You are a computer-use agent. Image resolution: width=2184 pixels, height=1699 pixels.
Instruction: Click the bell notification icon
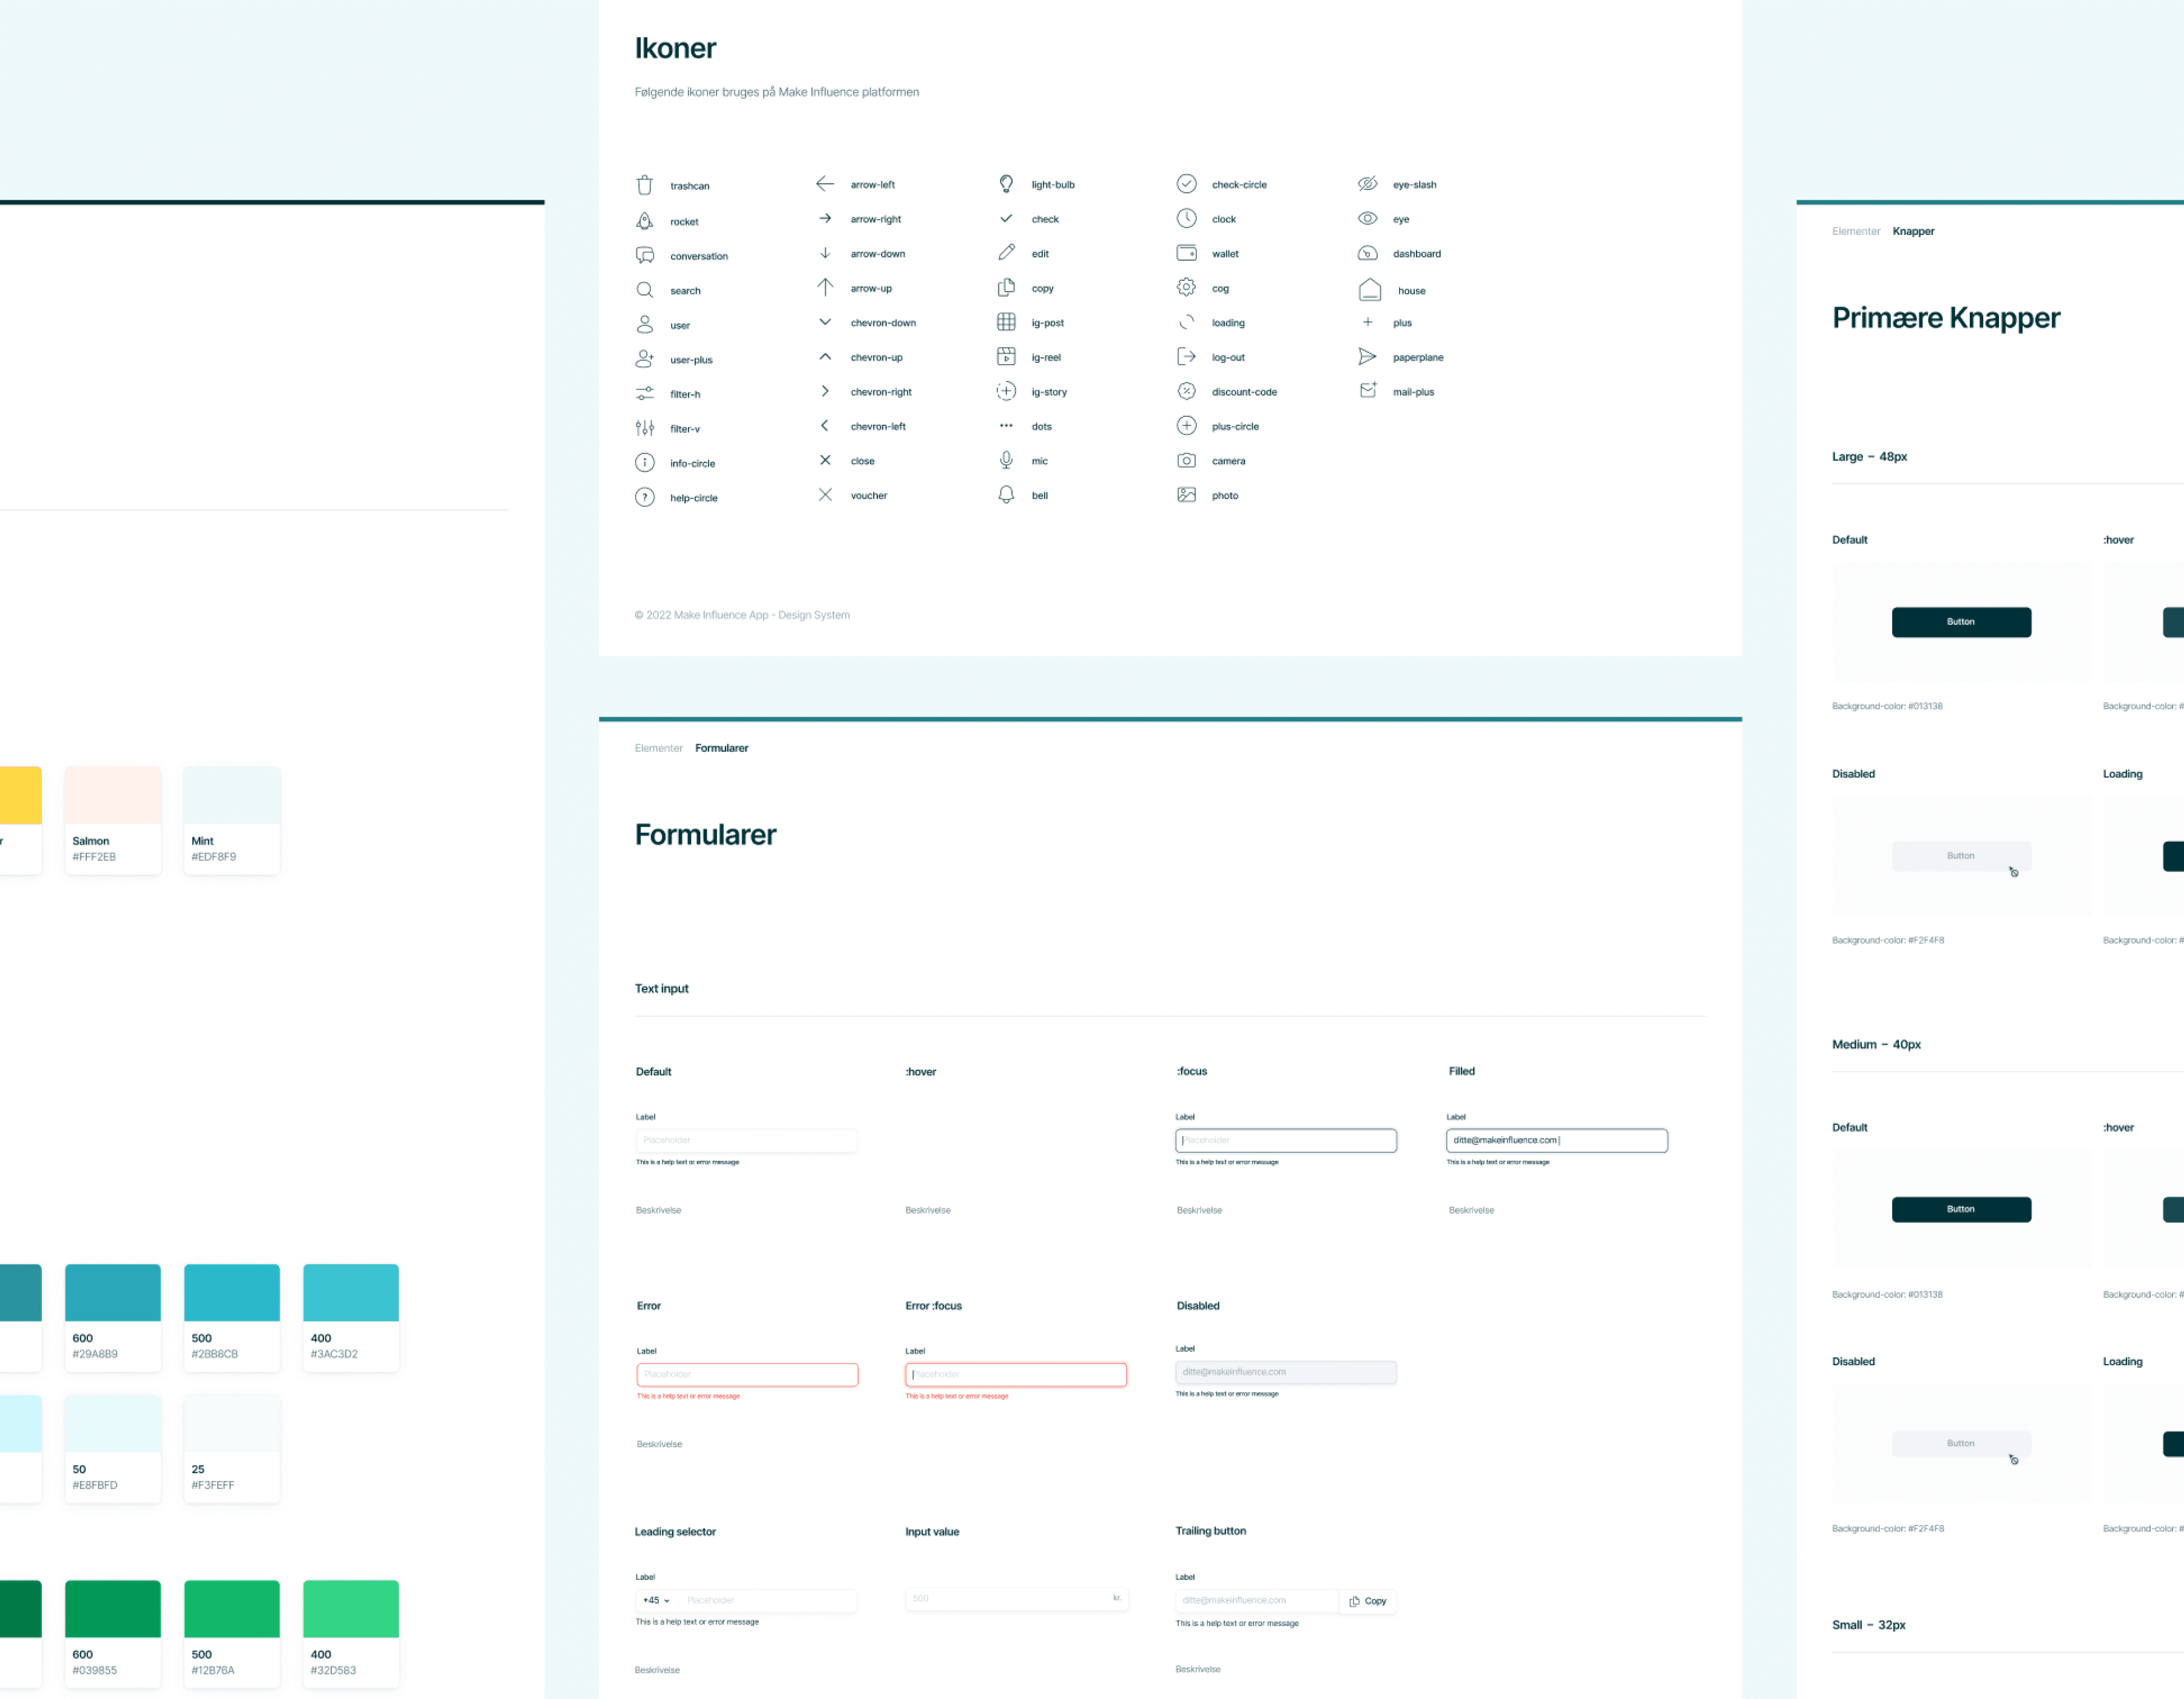[1006, 495]
